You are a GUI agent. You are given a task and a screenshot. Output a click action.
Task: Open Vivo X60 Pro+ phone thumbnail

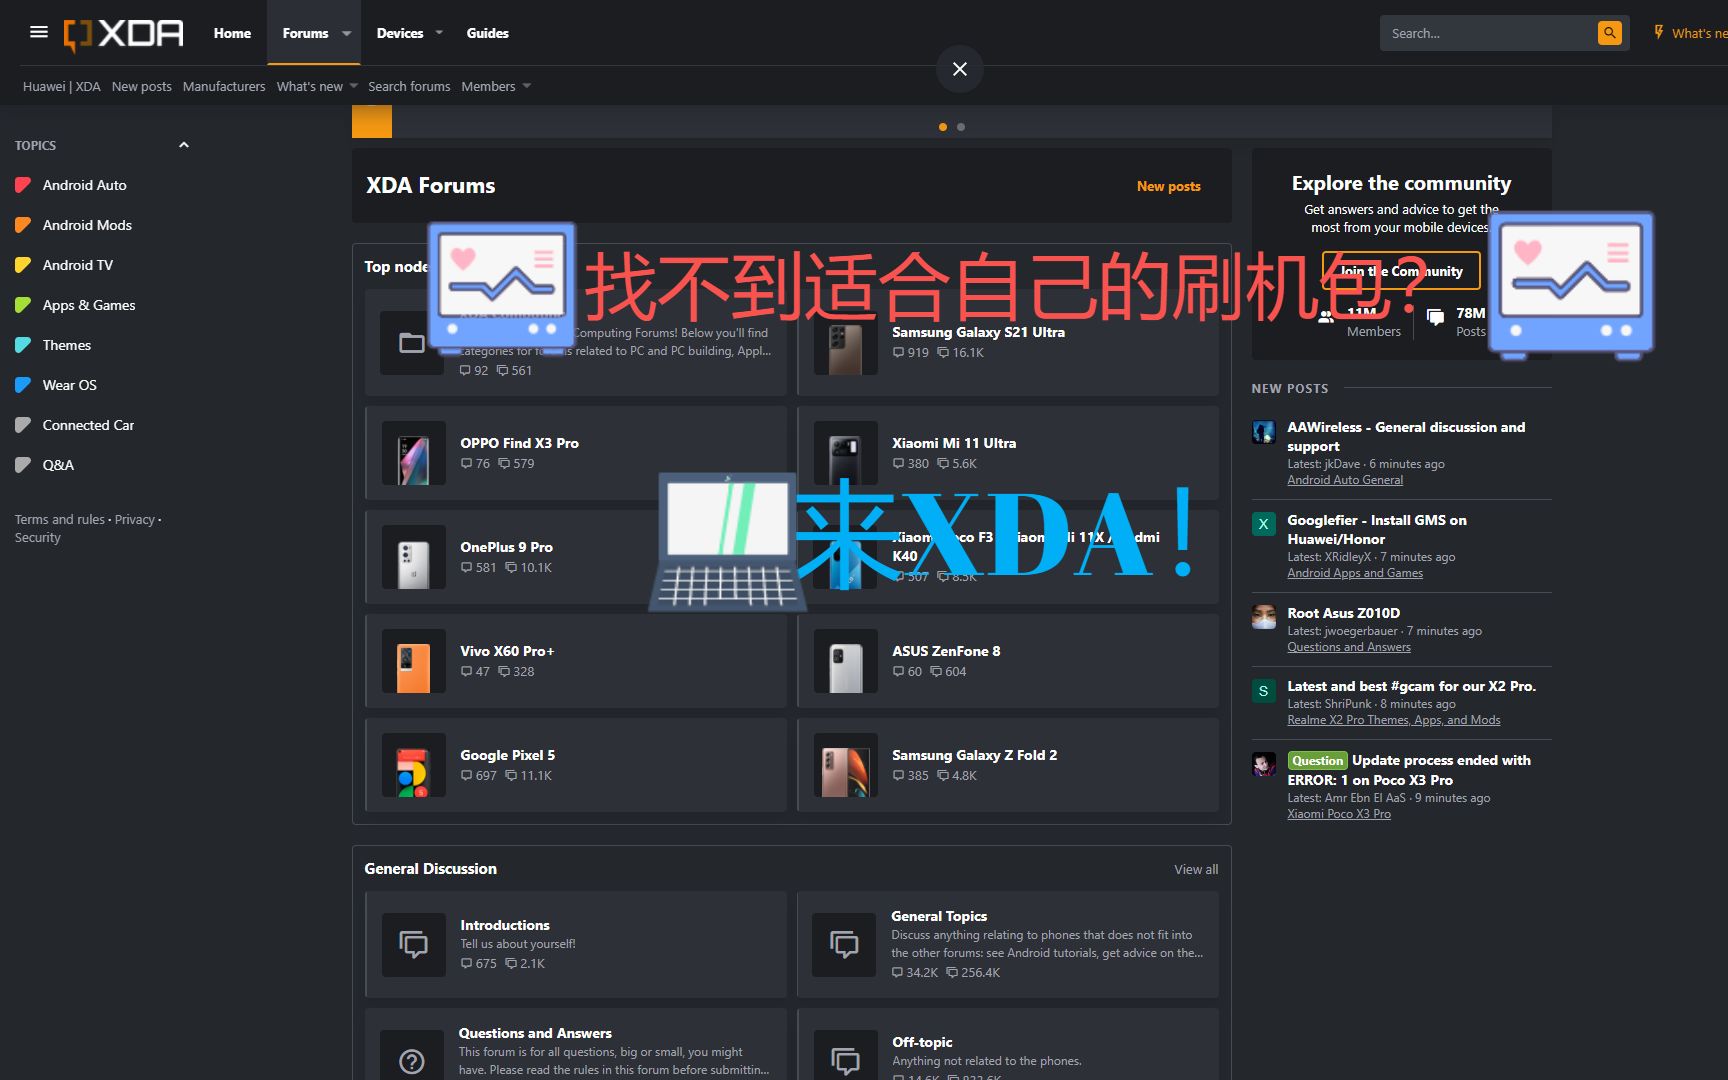[x=414, y=661]
